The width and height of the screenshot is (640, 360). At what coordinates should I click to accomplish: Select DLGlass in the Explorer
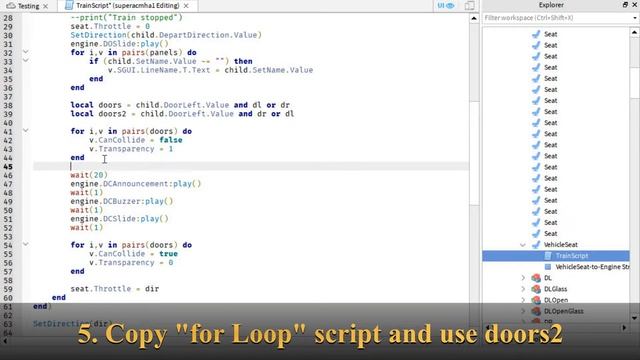[x=555, y=289]
